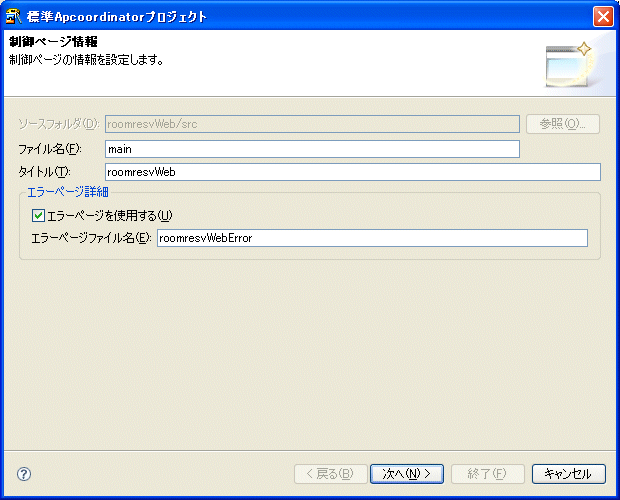Click the ファイル名(F): label
The height and width of the screenshot is (500, 620).
coord(50,149)
